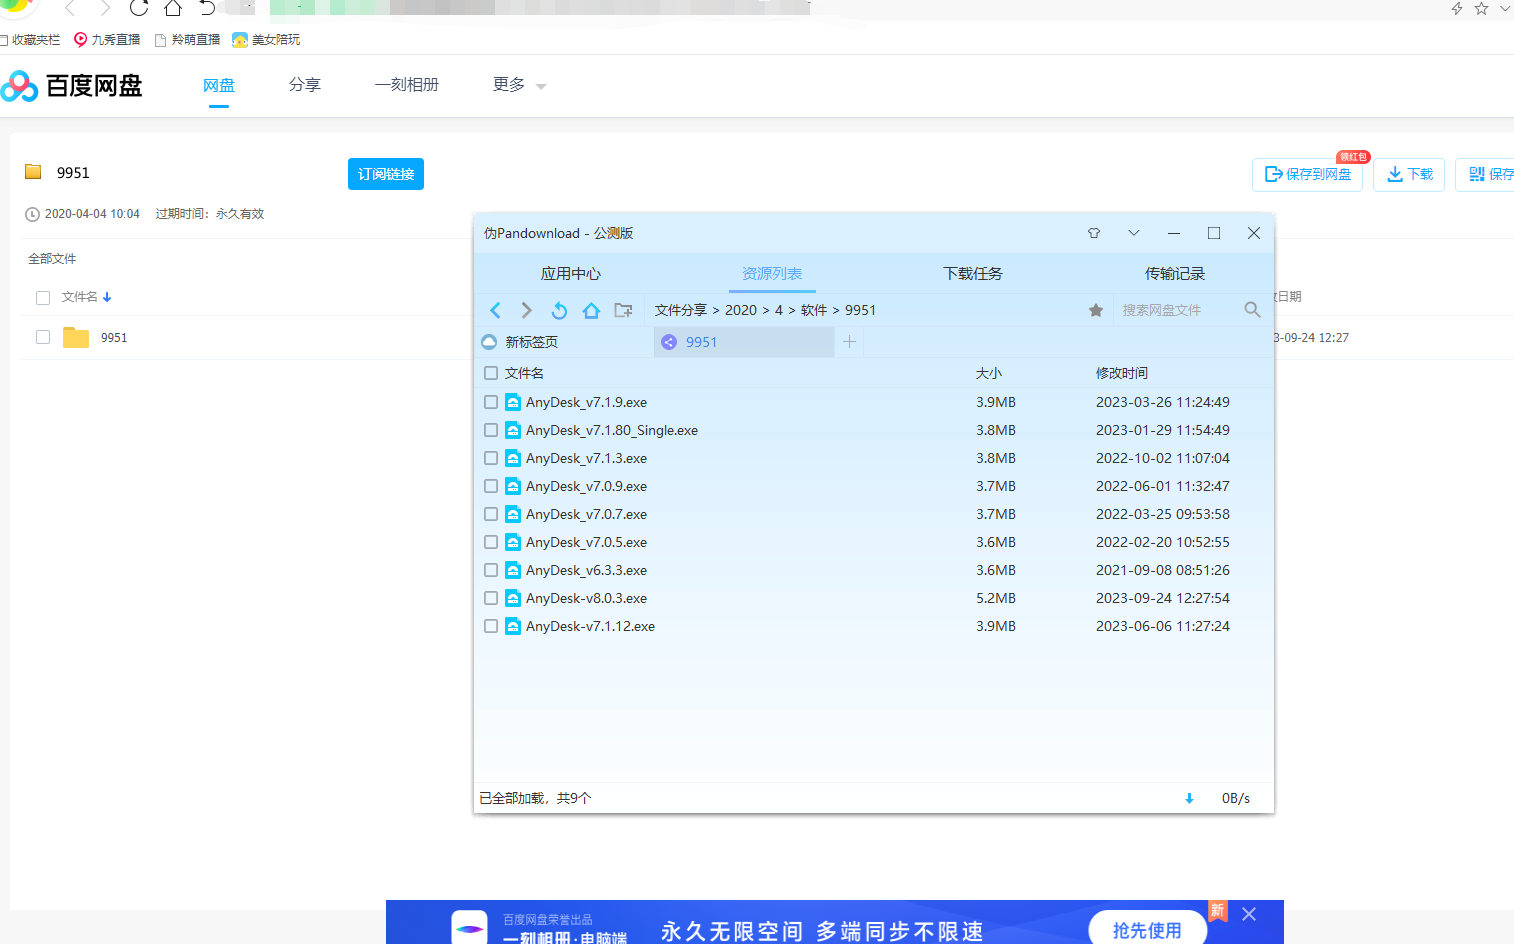Add a new tab with plus icon
1514x944 pixels.
pos(849,342)
